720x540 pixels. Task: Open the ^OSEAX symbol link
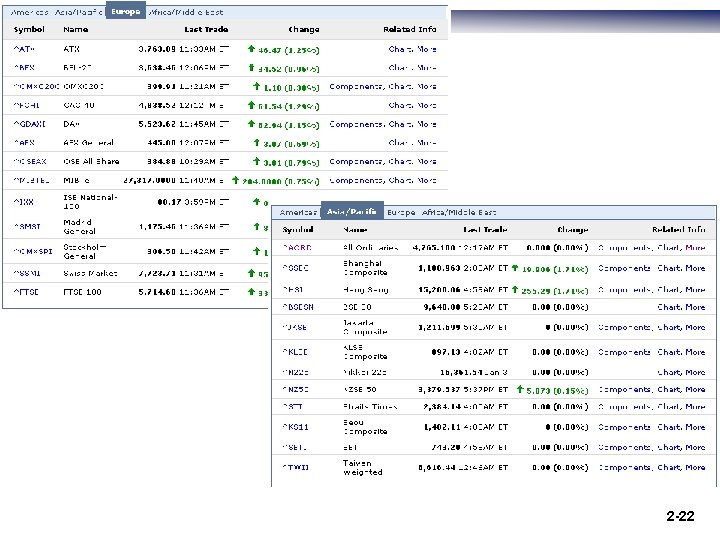(30, 162)
